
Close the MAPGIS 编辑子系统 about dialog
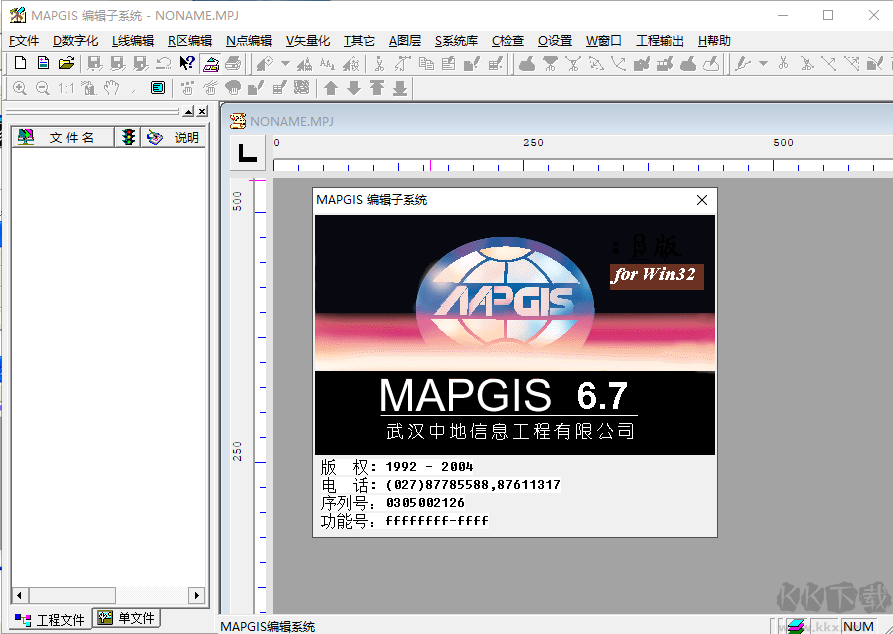click(x=702, y=200)
